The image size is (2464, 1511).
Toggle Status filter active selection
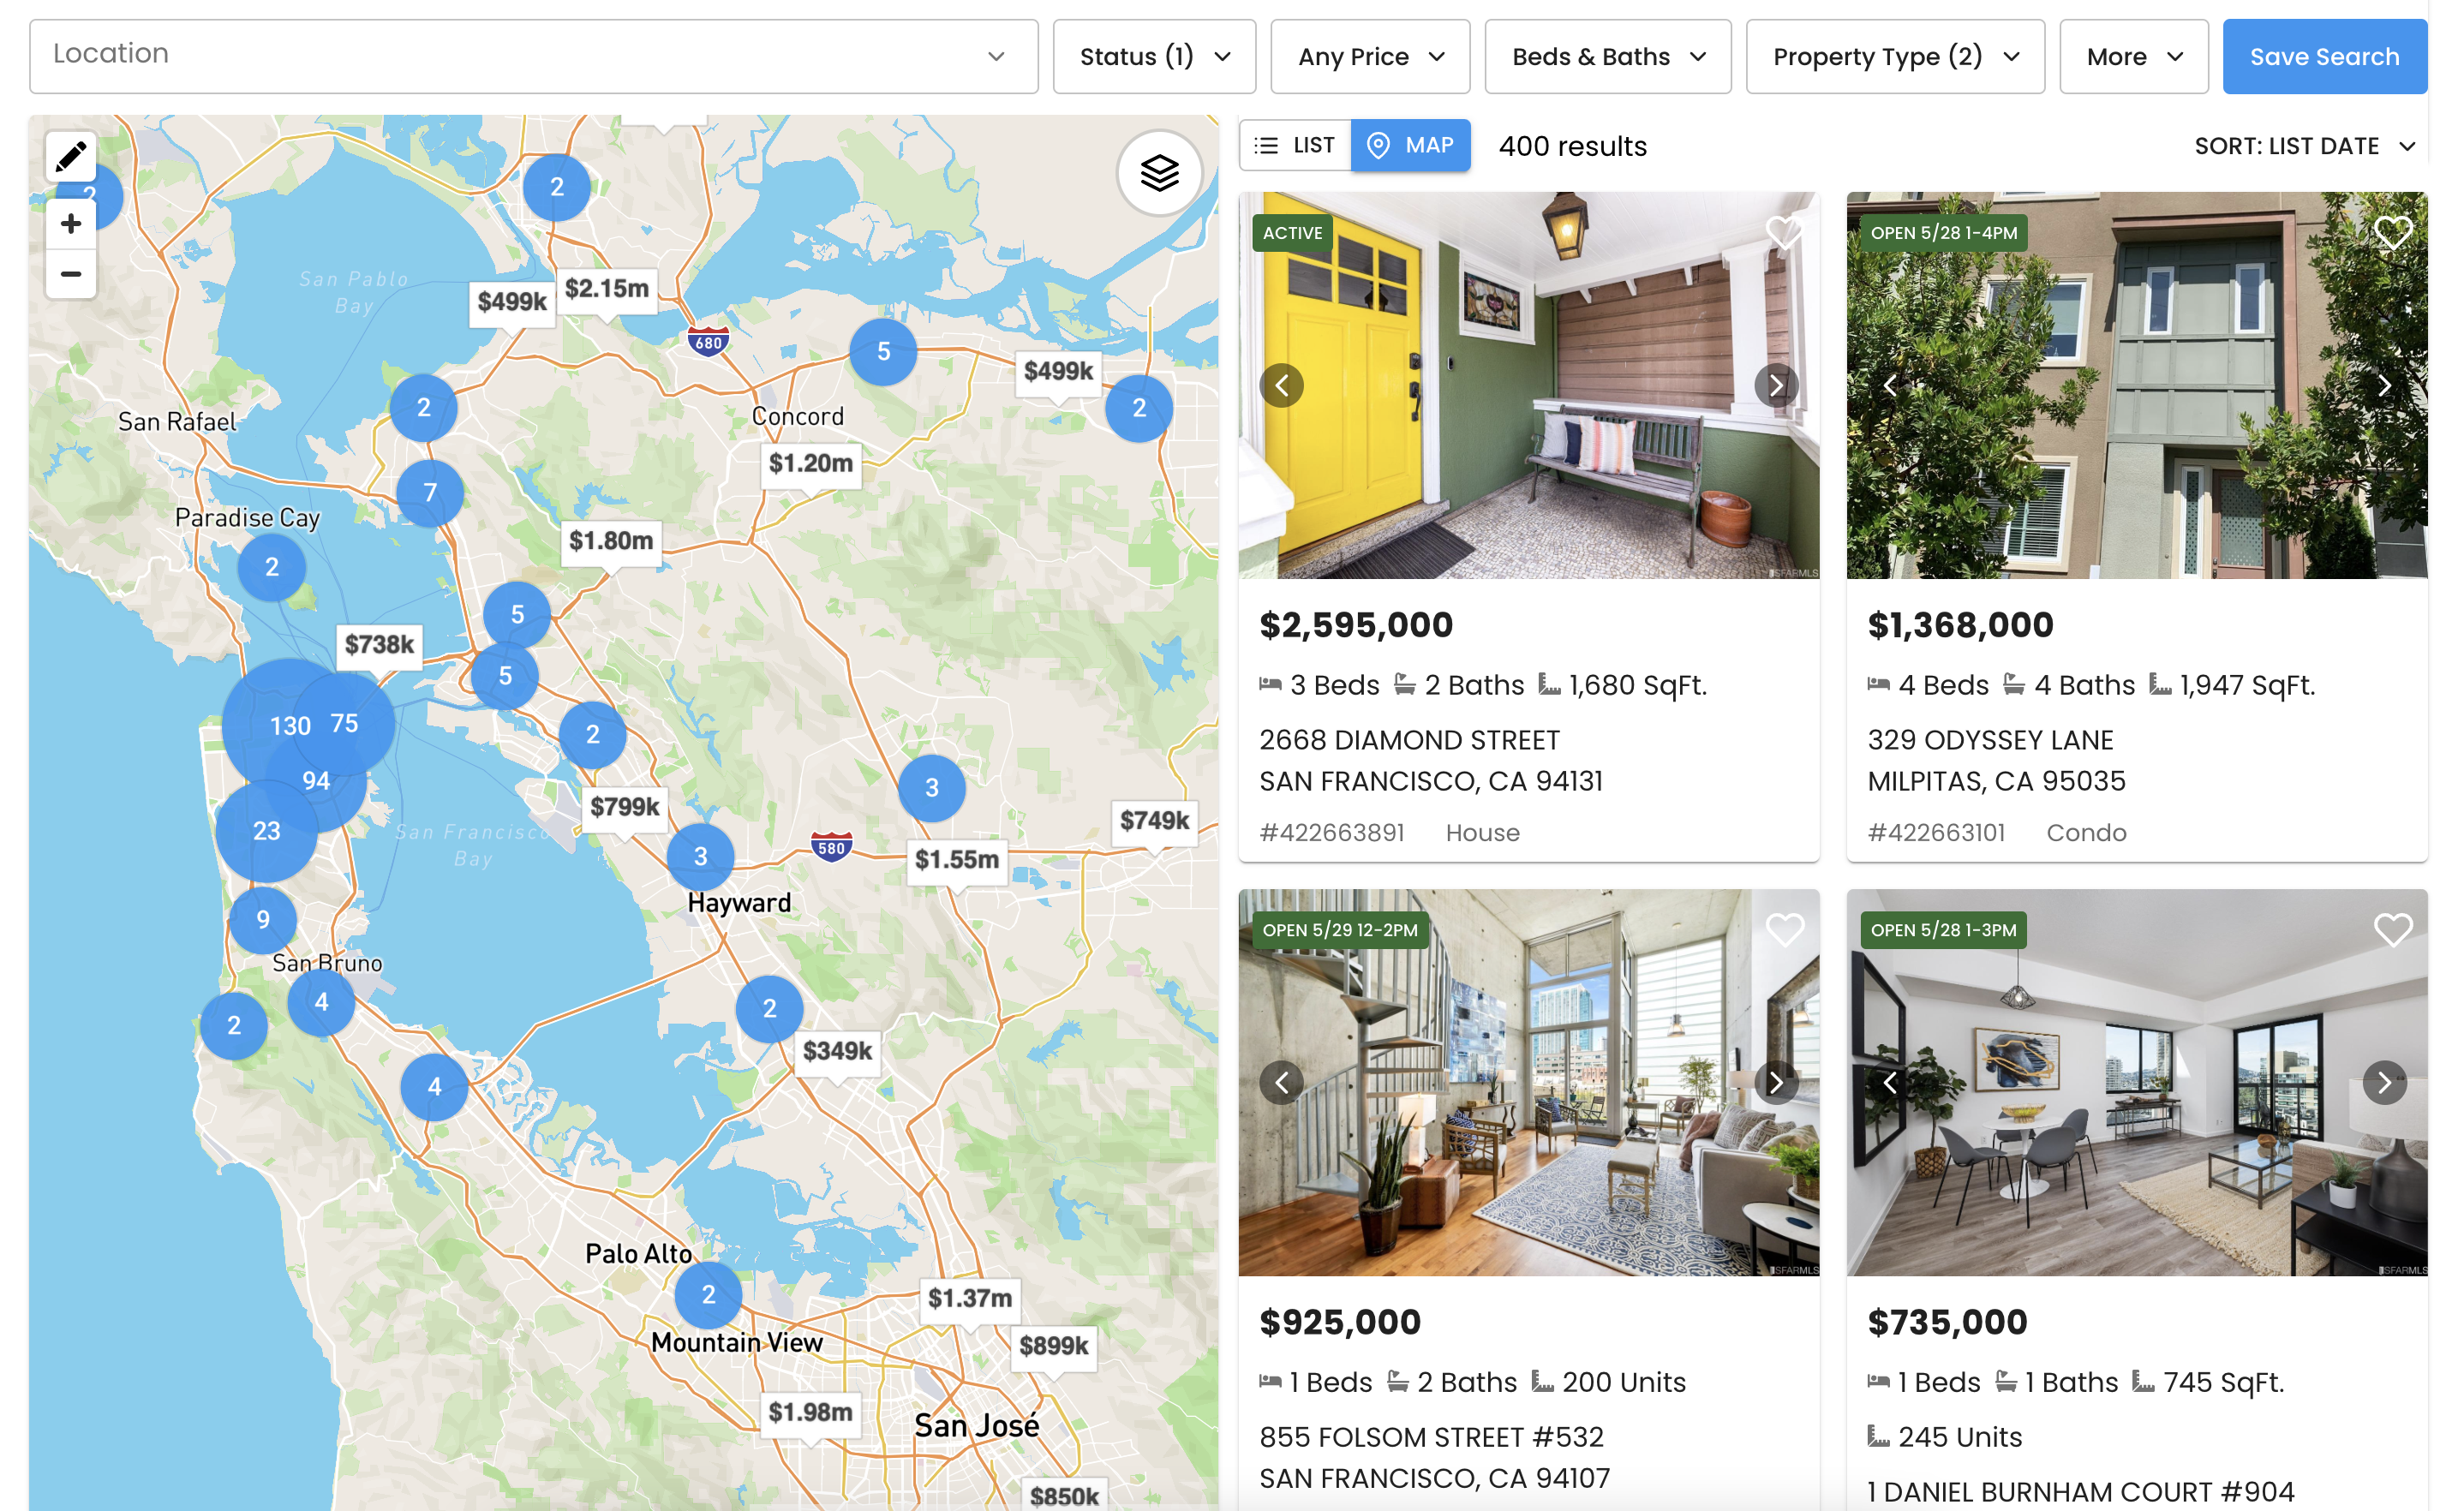[1153, 55]
